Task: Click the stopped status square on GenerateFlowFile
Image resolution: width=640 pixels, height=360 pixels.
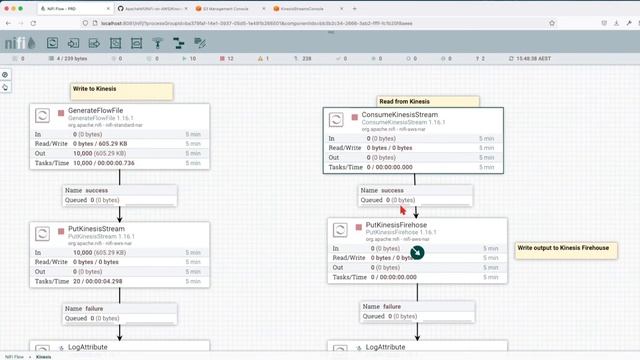Action: pos(61,113)
